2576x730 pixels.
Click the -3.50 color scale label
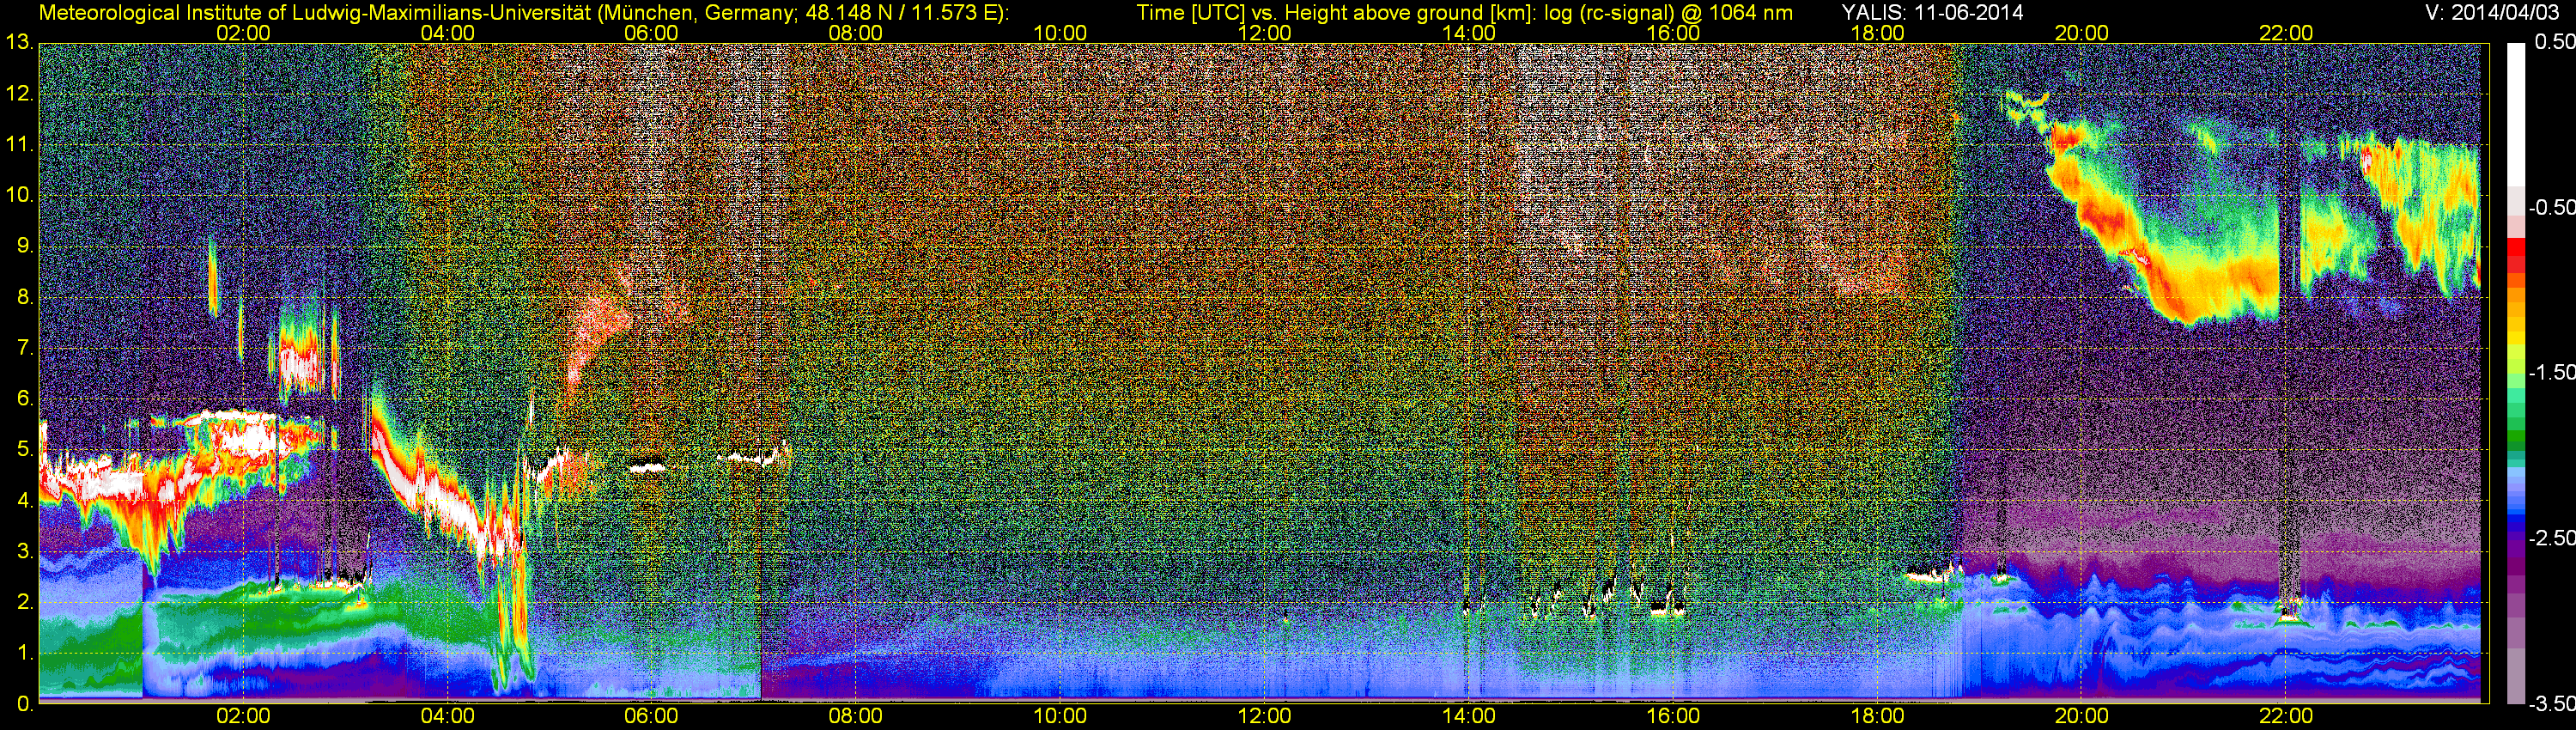(2551, 704)
